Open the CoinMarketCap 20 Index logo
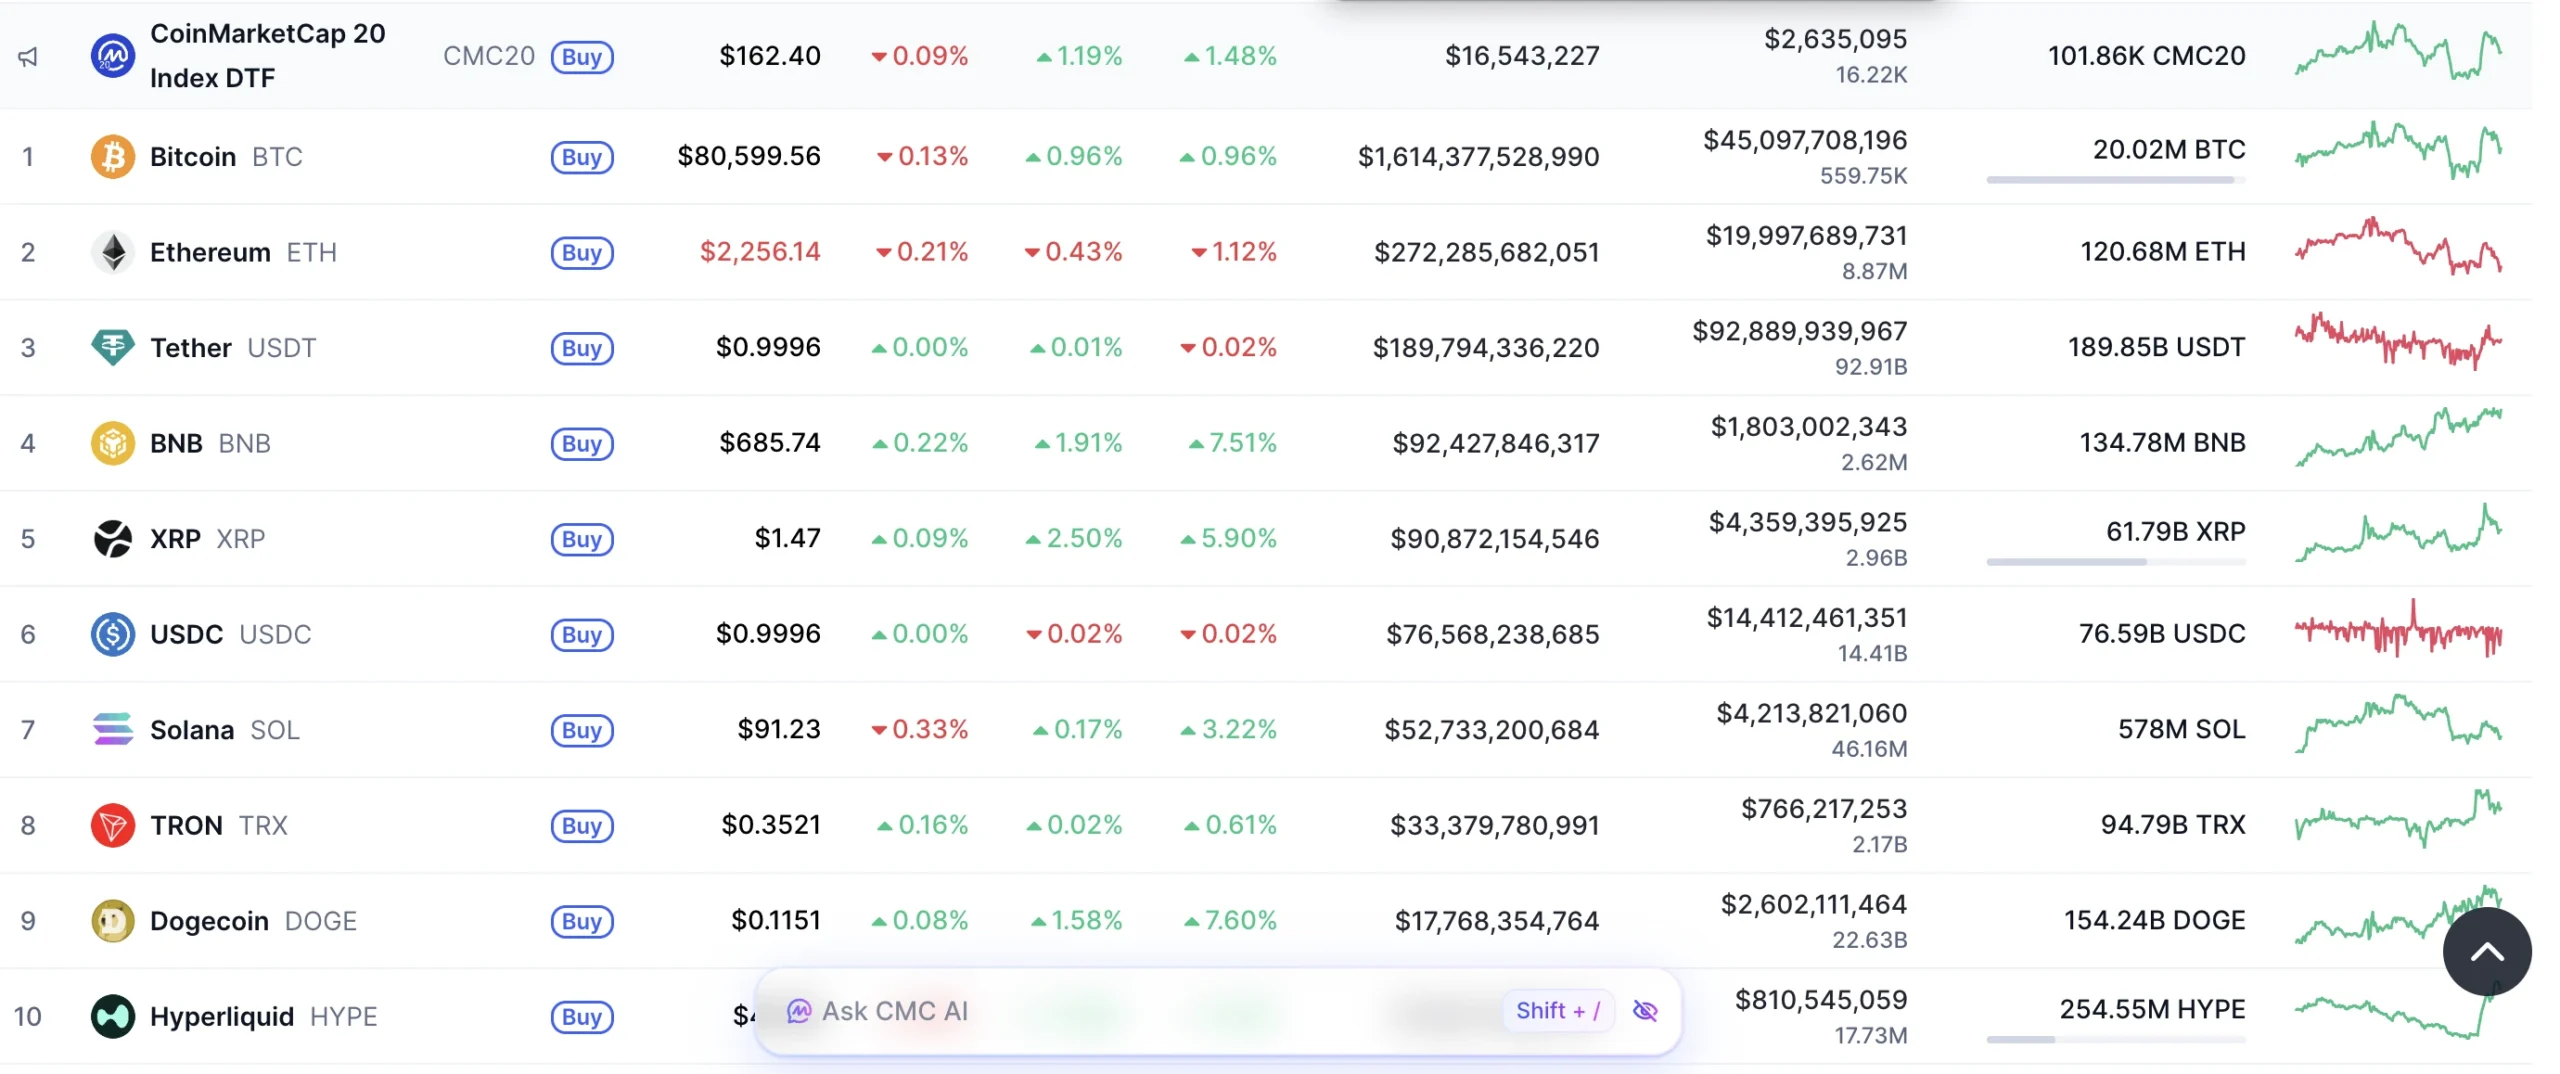 tap(113, 56)
